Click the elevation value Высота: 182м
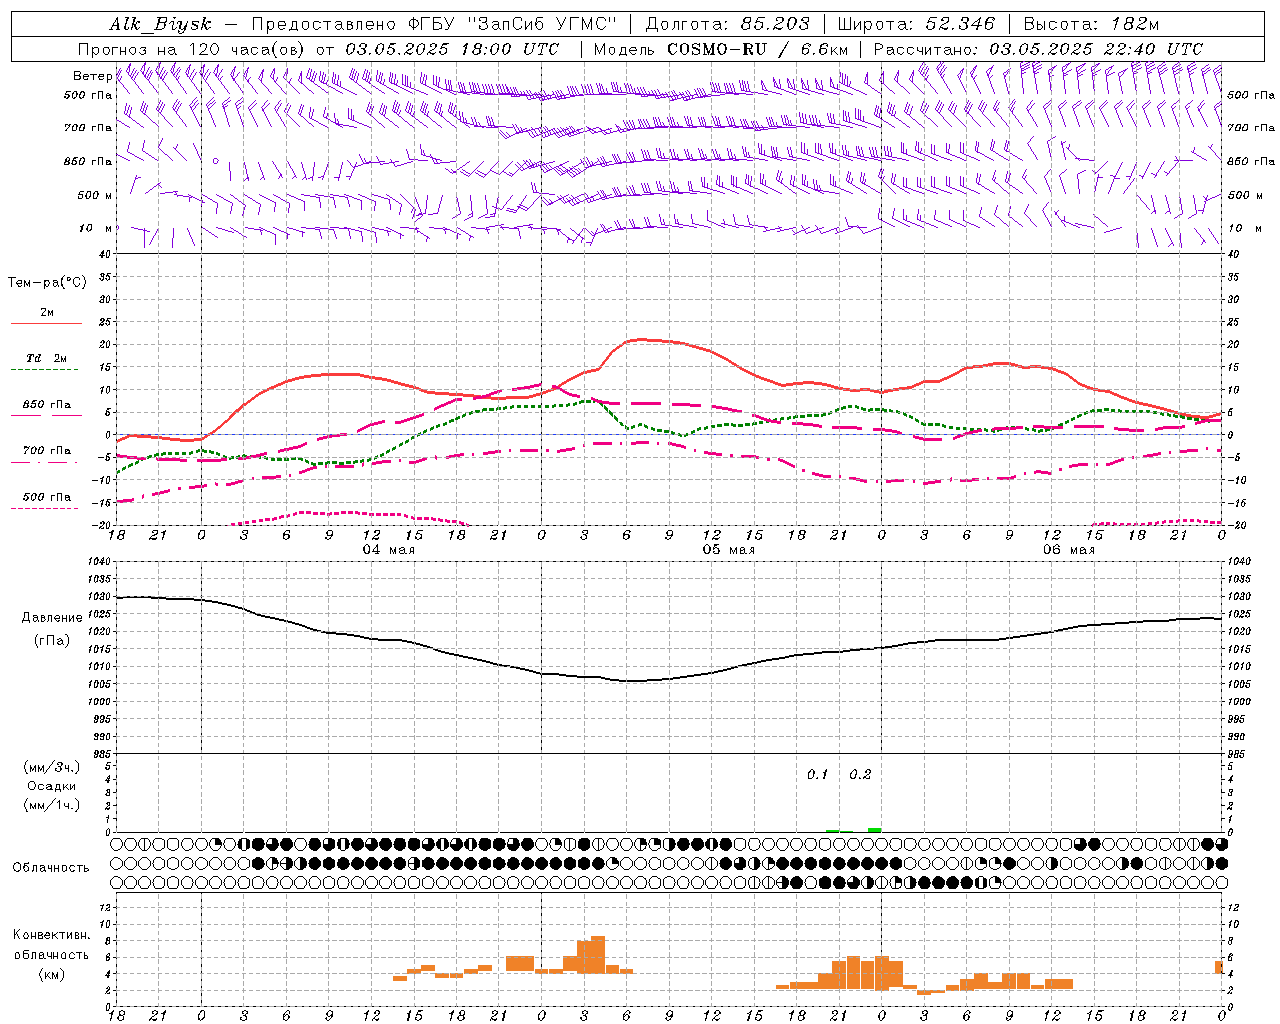 (1091, 24)
